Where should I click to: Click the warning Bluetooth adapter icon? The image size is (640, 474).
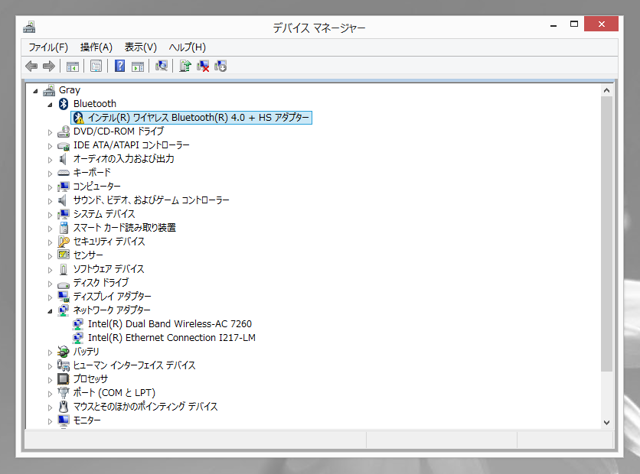click(x=78, y=118)
